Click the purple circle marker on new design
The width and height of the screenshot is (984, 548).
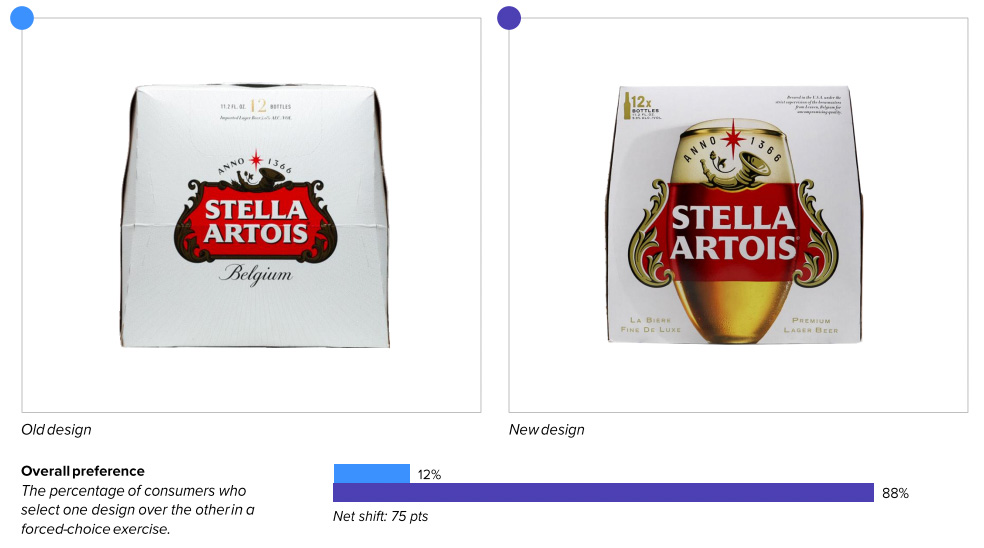coord(509,18)
